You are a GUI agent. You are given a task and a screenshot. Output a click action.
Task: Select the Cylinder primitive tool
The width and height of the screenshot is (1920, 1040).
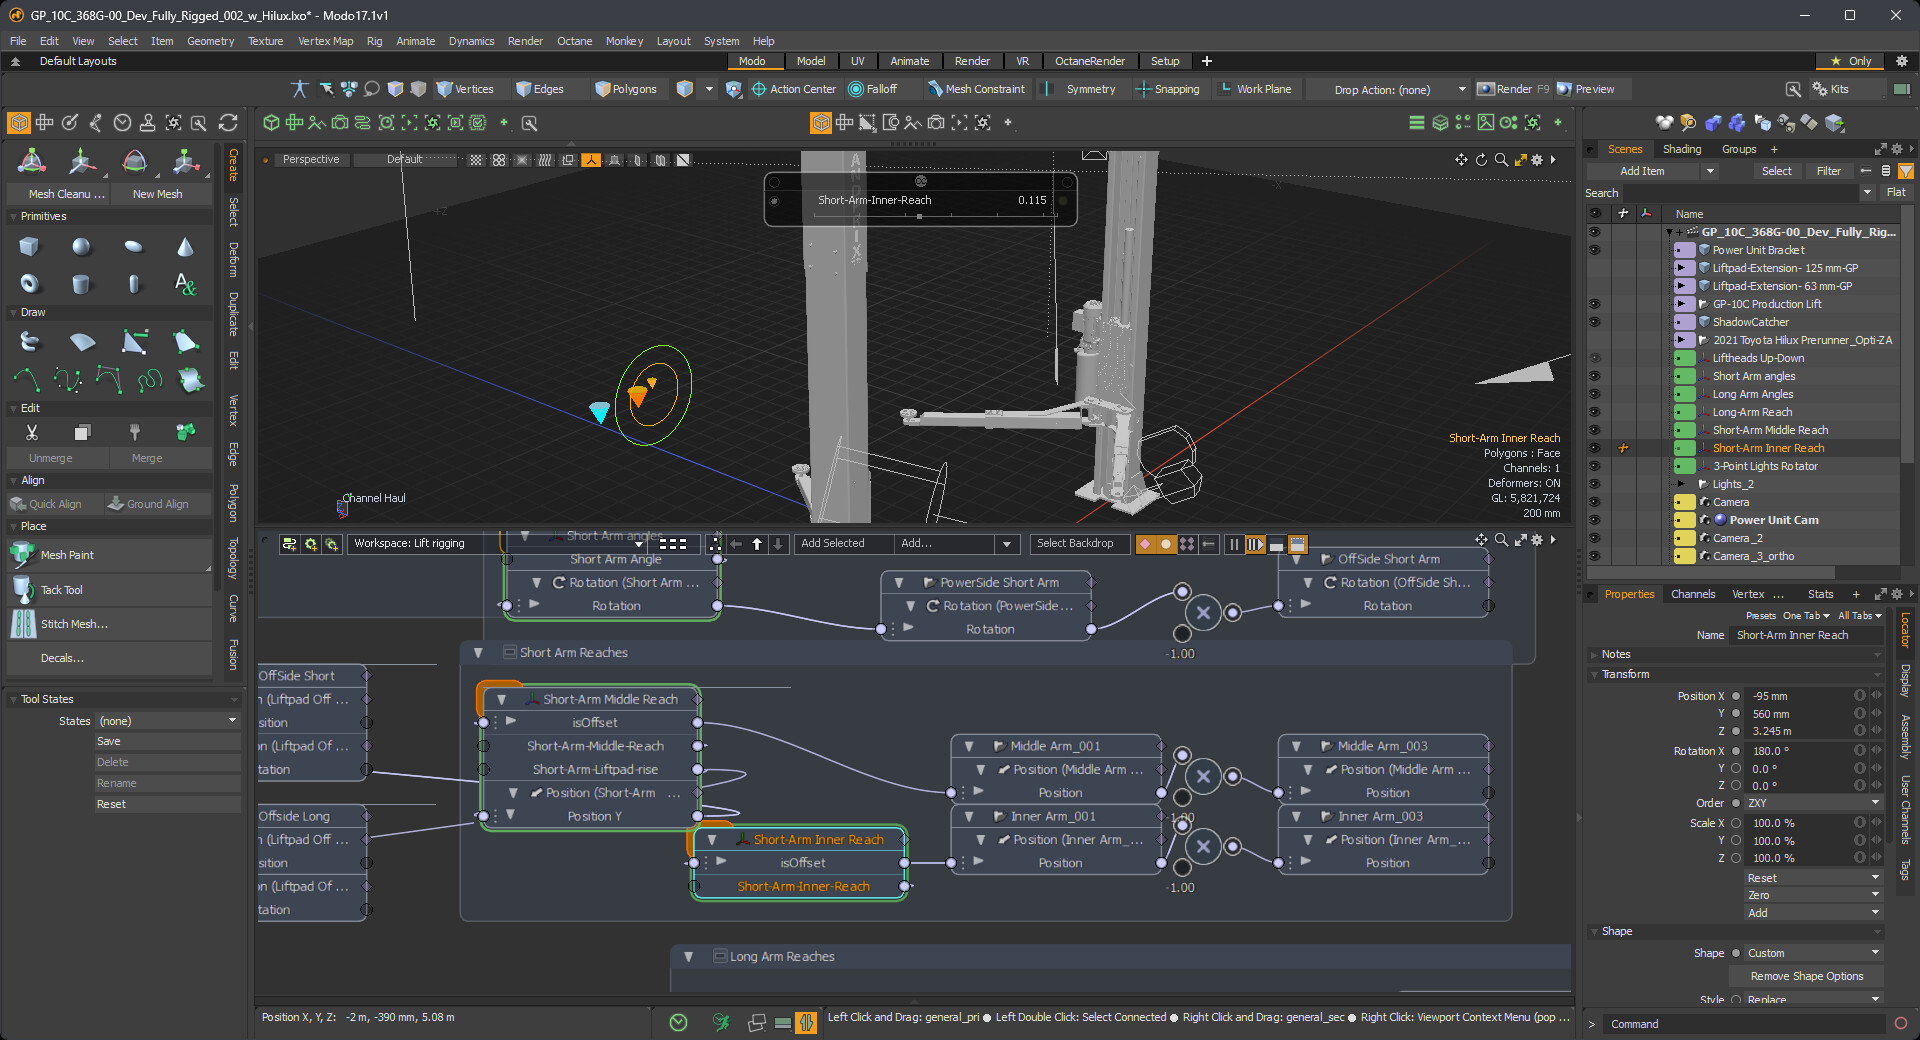(81, 284)
